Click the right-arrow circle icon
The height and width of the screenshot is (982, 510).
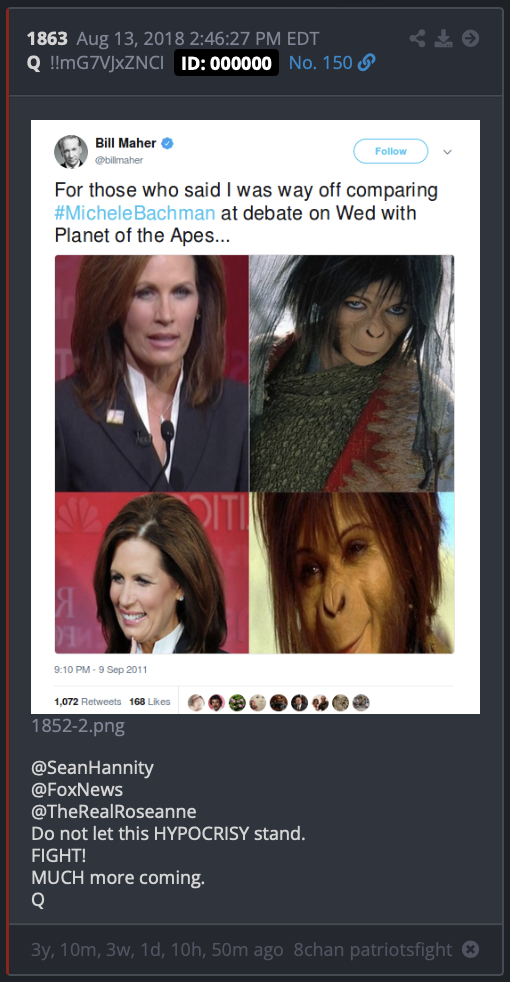[x=471, y=39]
